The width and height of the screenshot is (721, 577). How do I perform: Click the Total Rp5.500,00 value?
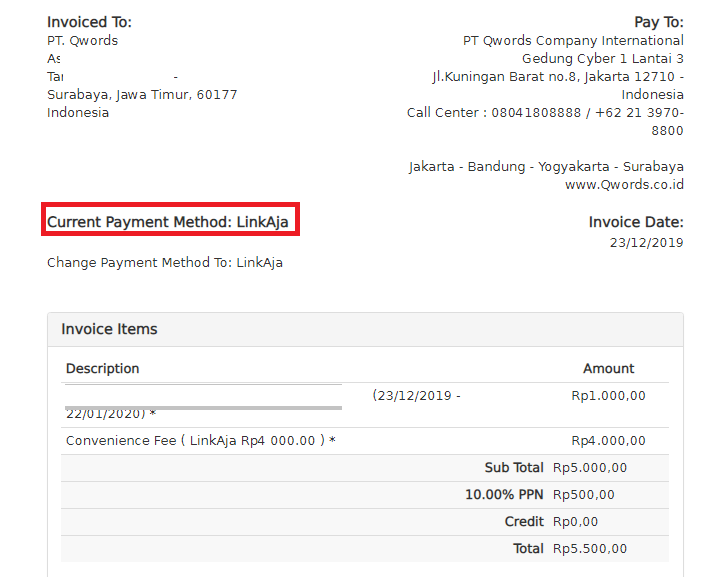(590, 548)
